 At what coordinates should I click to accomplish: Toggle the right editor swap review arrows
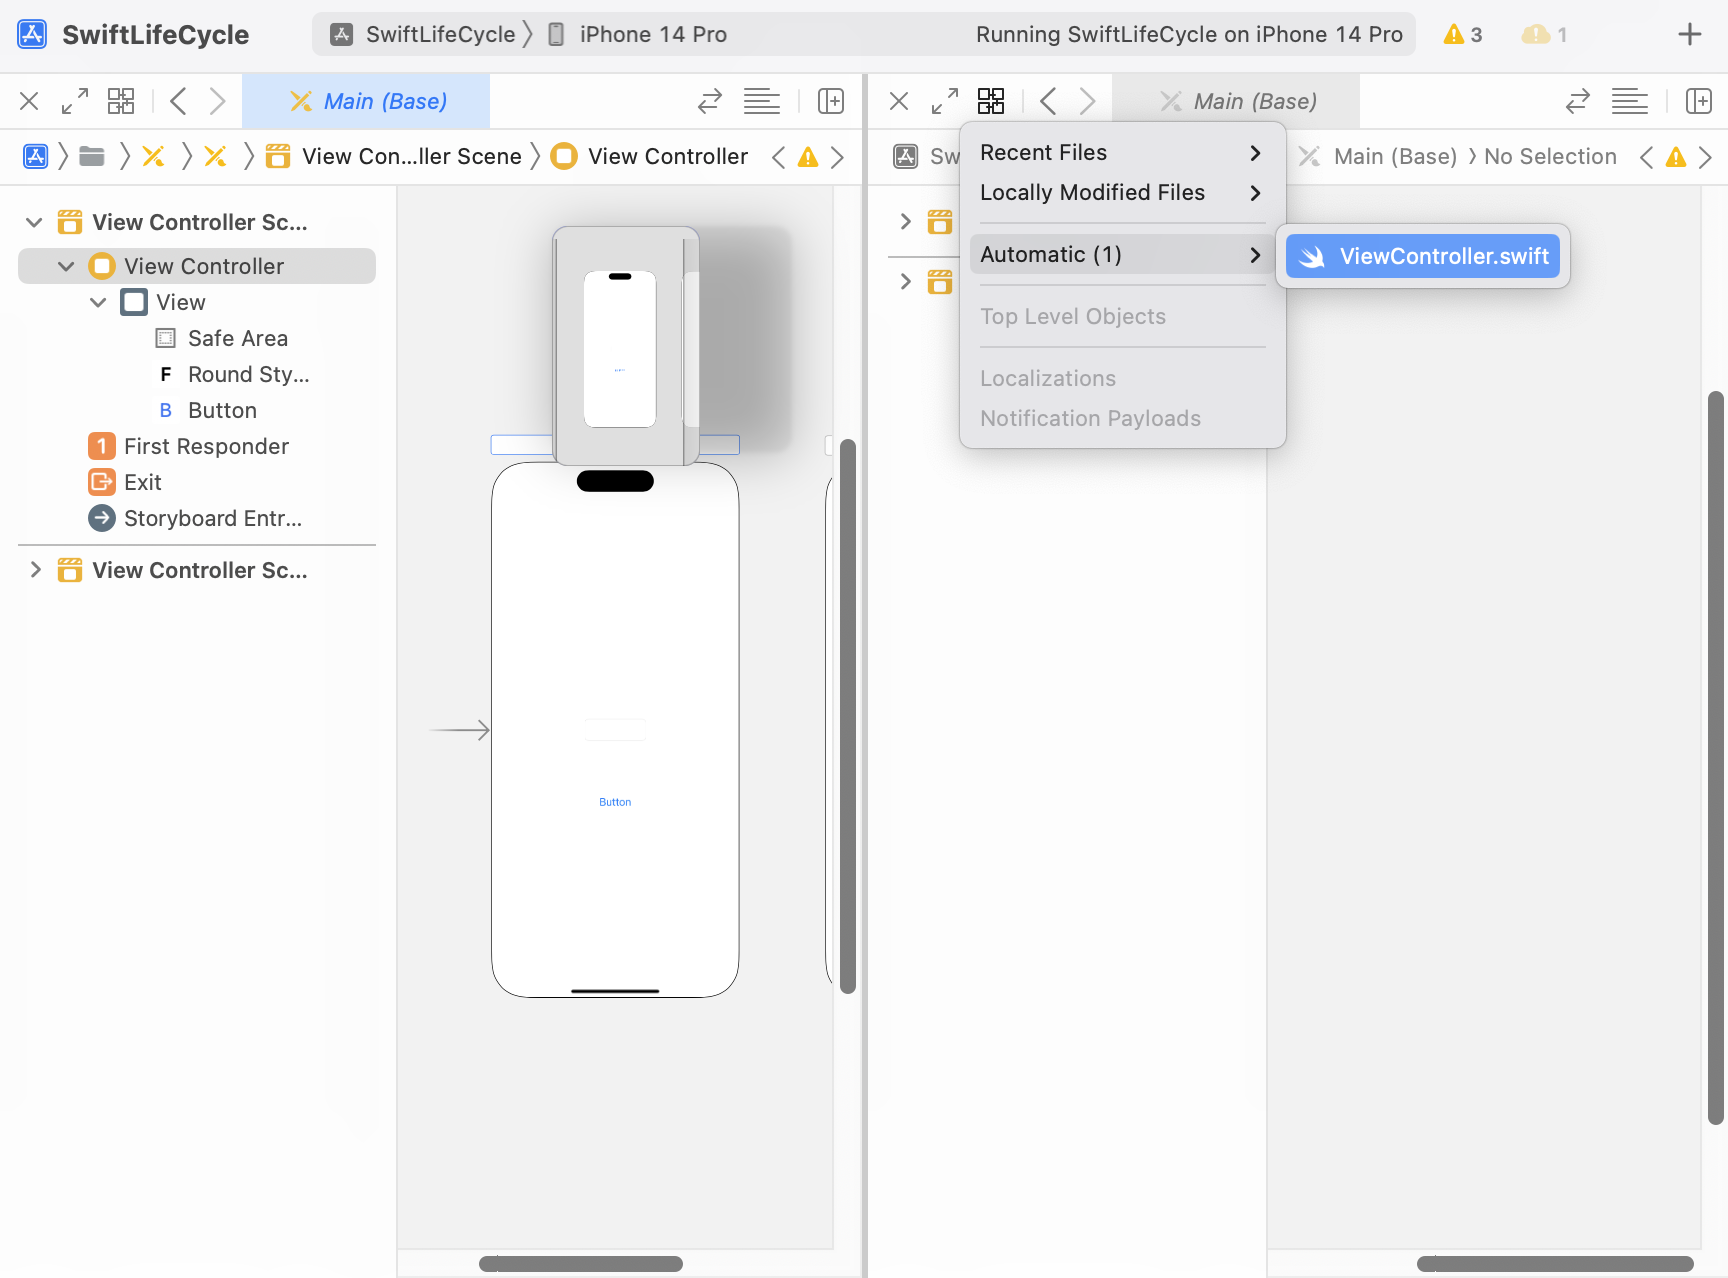click(x=1578, y=101)
